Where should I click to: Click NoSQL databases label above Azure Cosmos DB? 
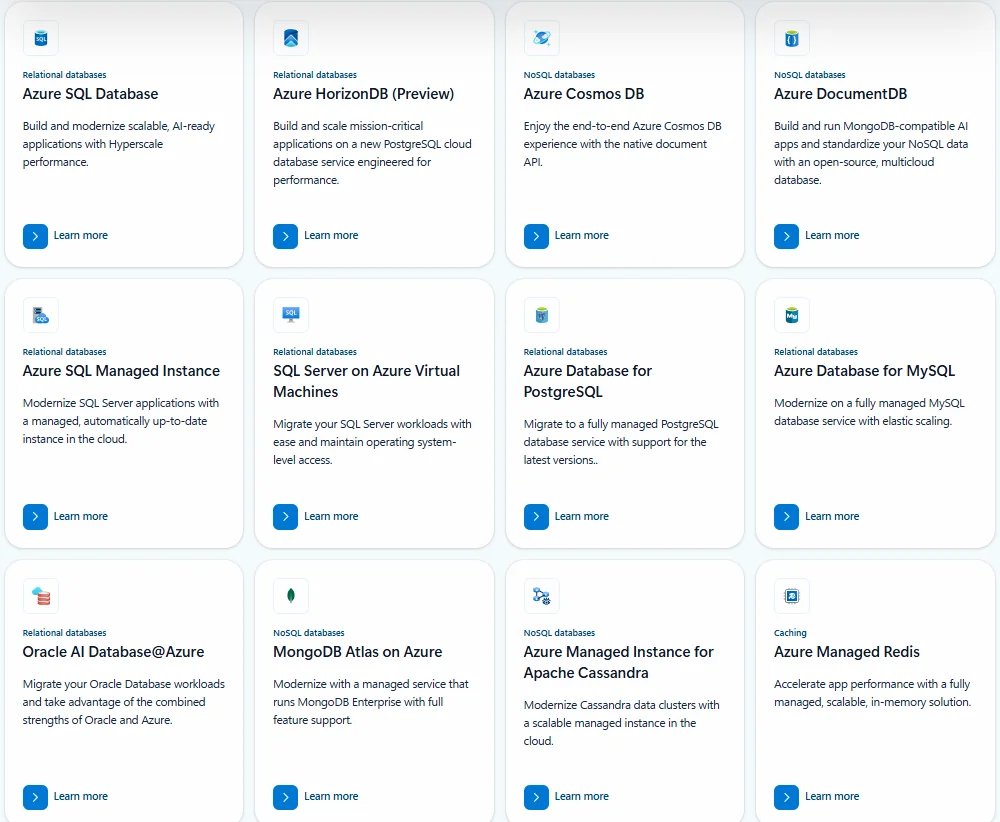559,75
